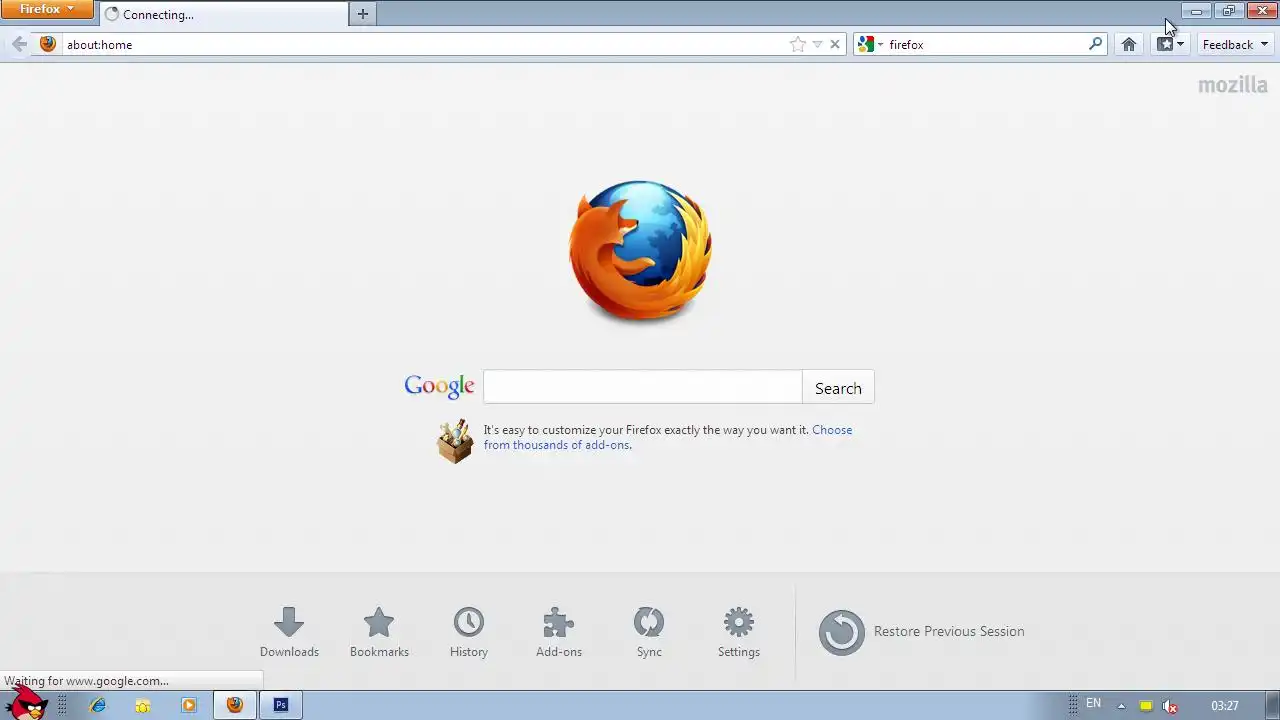
Task: Focus the about:home address bar
Action: pos(425,44)
